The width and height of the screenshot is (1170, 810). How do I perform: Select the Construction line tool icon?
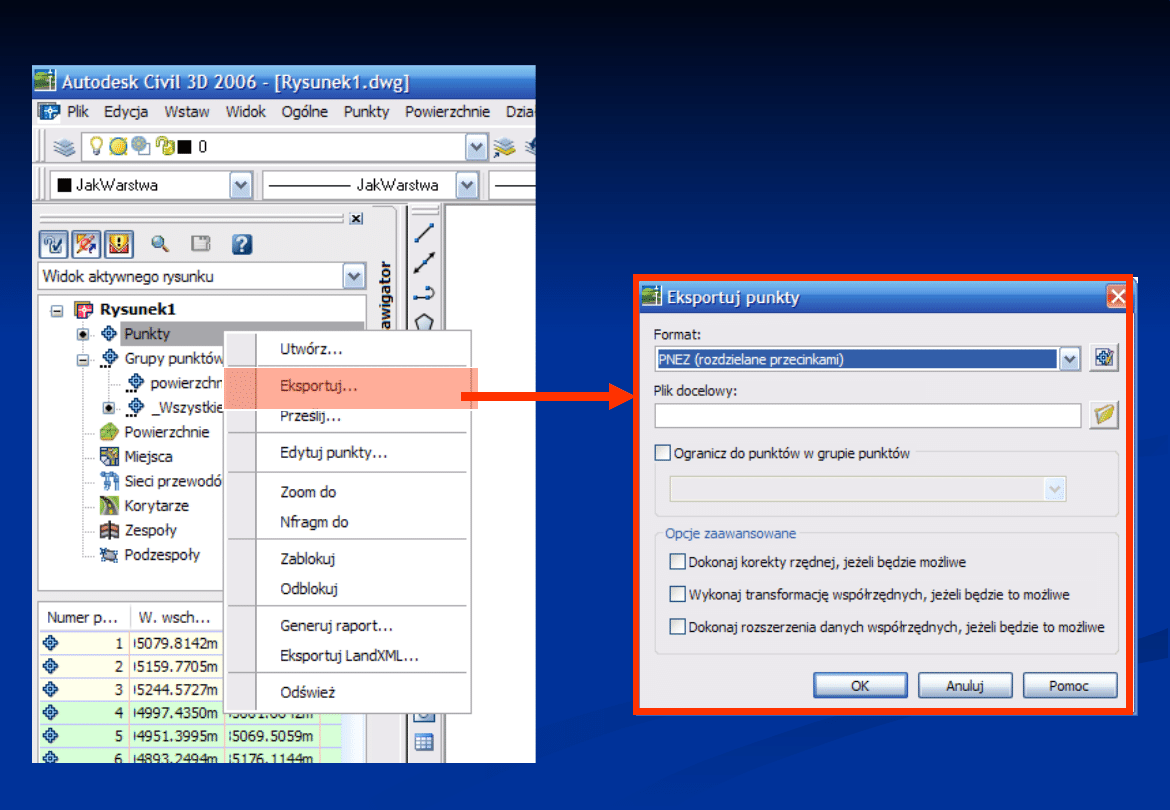[x=424, y=263]
